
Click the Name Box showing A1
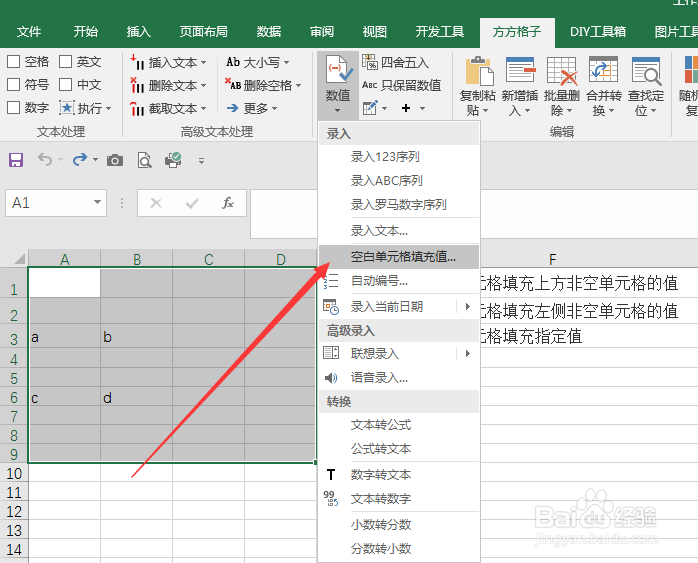pos(56,203)
